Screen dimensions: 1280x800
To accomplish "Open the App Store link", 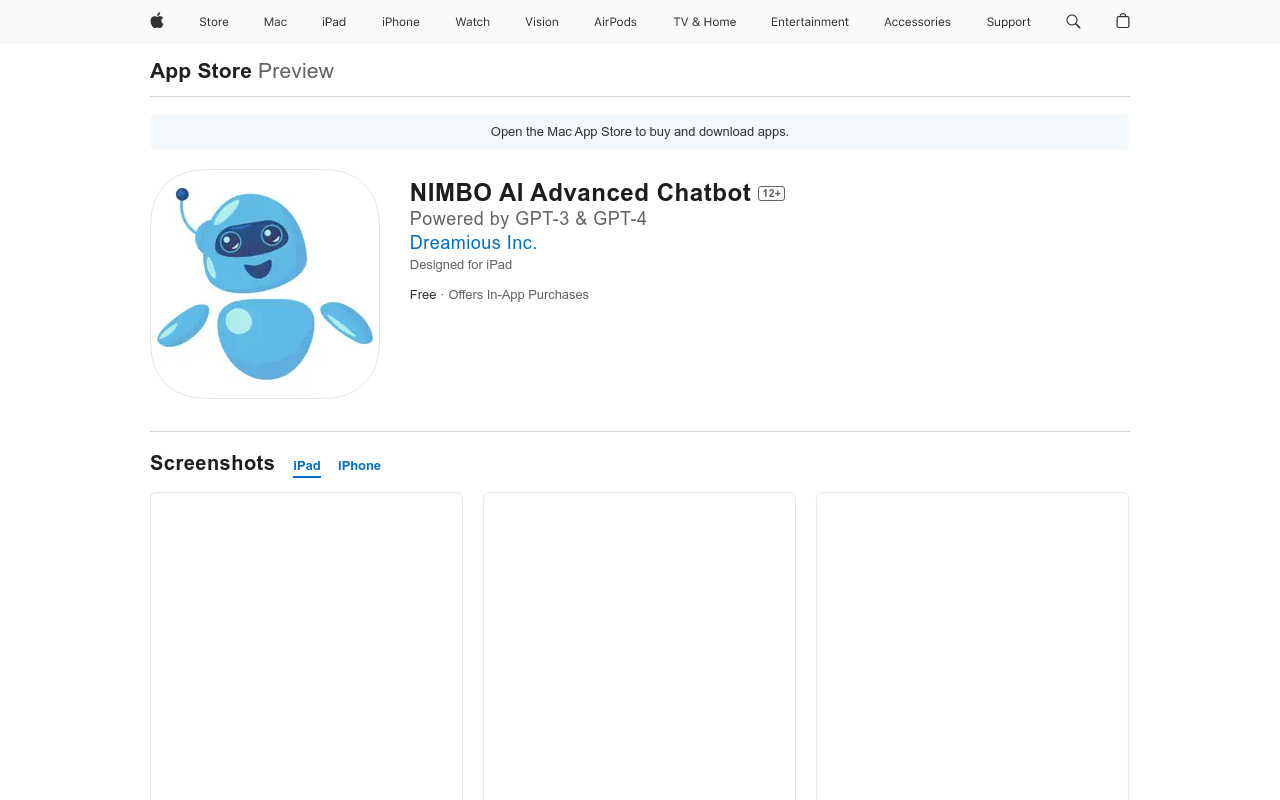I will 200,70.
